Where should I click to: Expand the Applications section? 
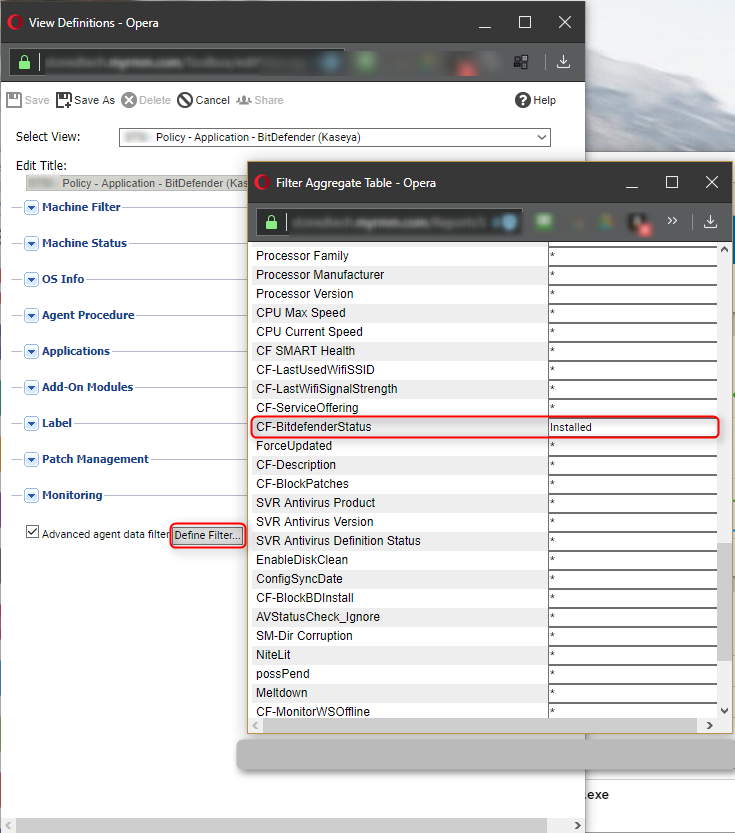(x=31, y=351)
